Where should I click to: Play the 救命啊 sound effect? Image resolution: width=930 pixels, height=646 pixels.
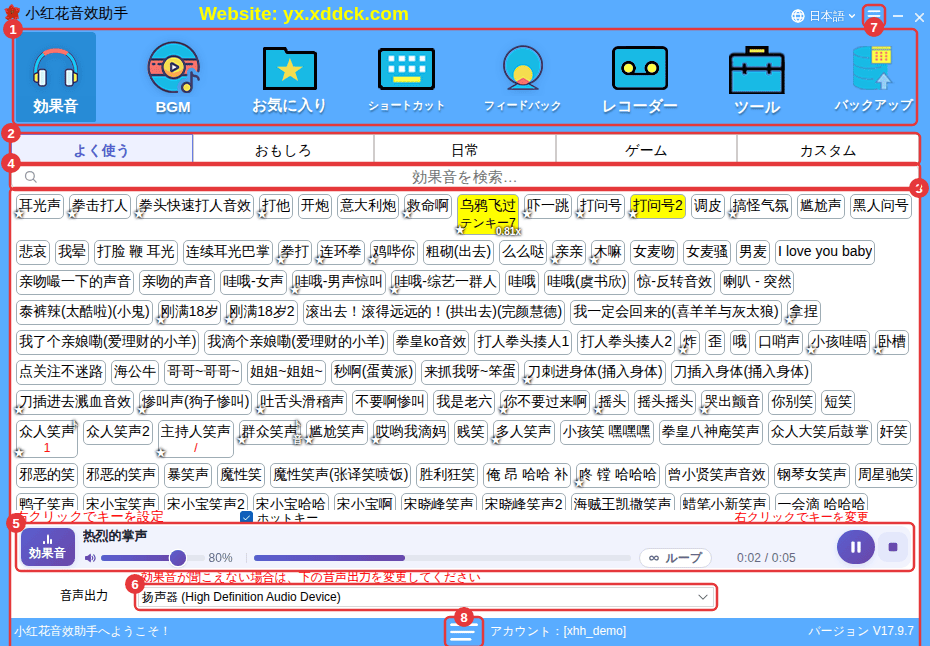(427, 206)
